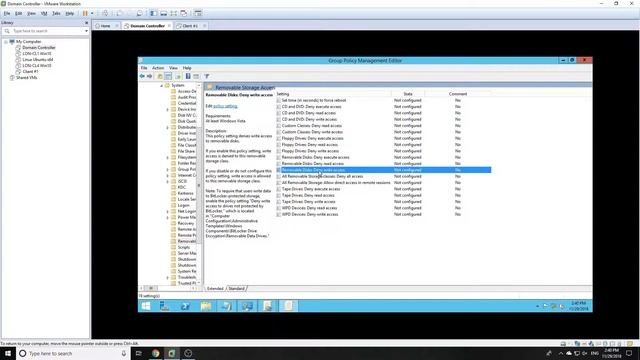Viewport: 640px width, 360px height.
Task: Click VMware unity mode toolbar icon
Action: point(184,13)
